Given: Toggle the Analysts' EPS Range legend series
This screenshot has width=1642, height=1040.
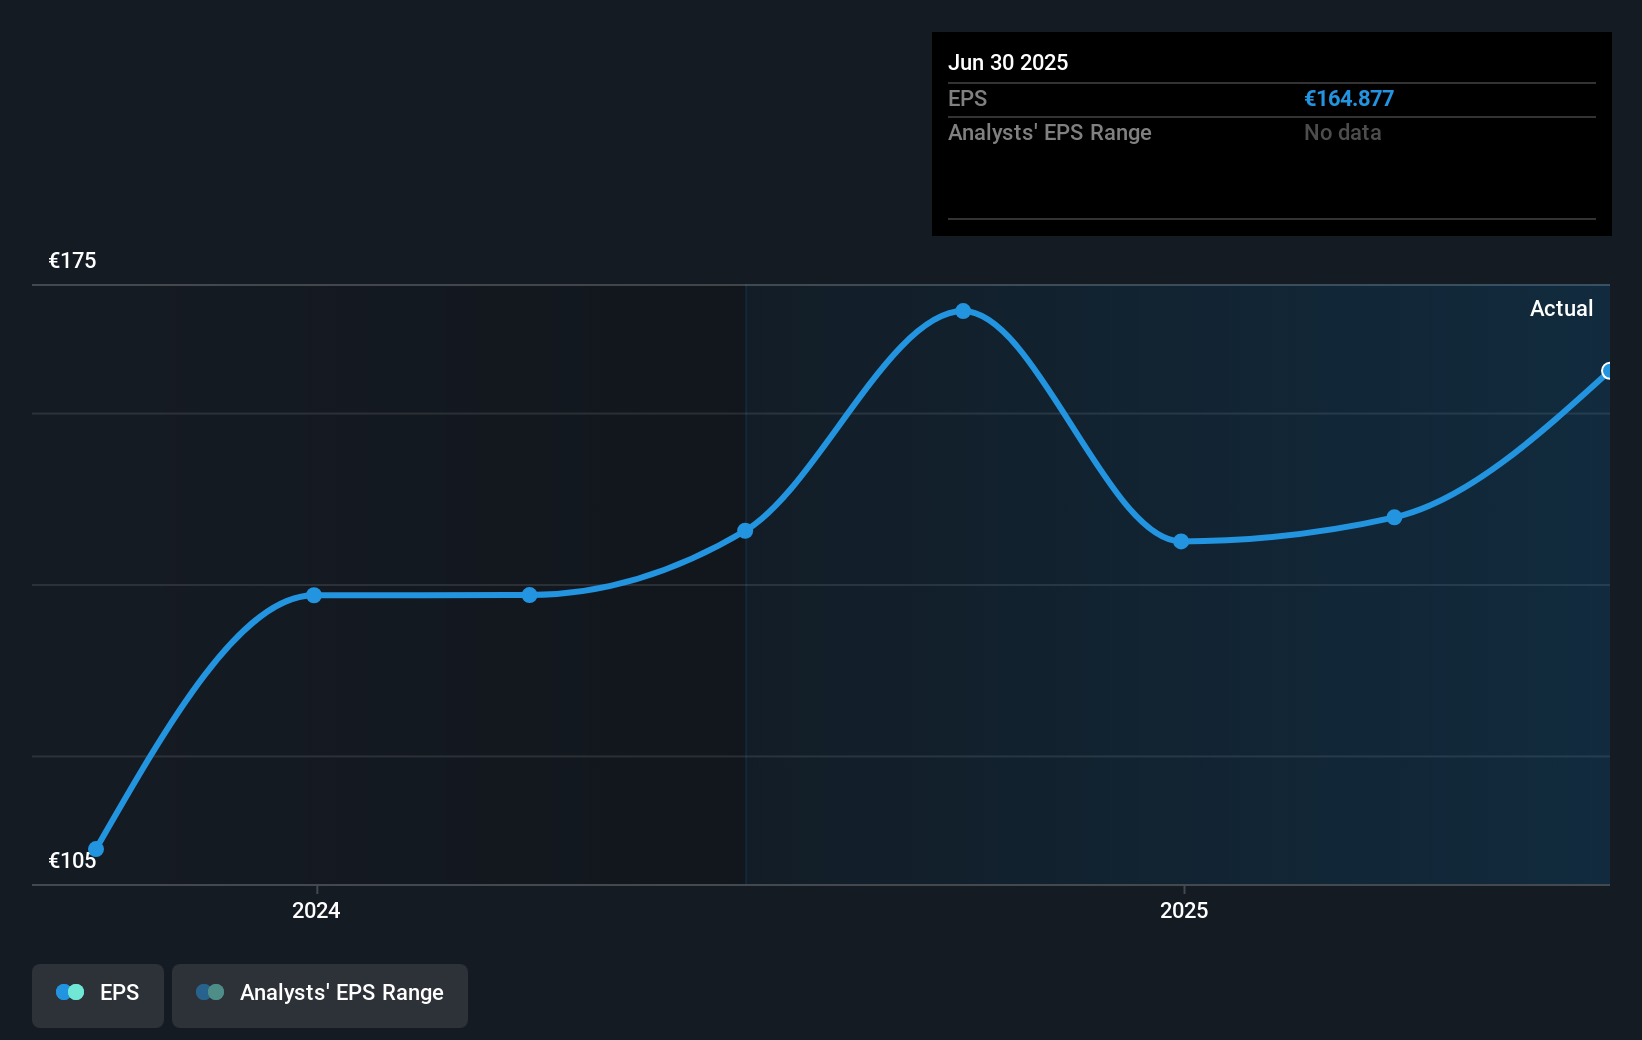Looking at the screenshot, I should (x=320, y=995).
